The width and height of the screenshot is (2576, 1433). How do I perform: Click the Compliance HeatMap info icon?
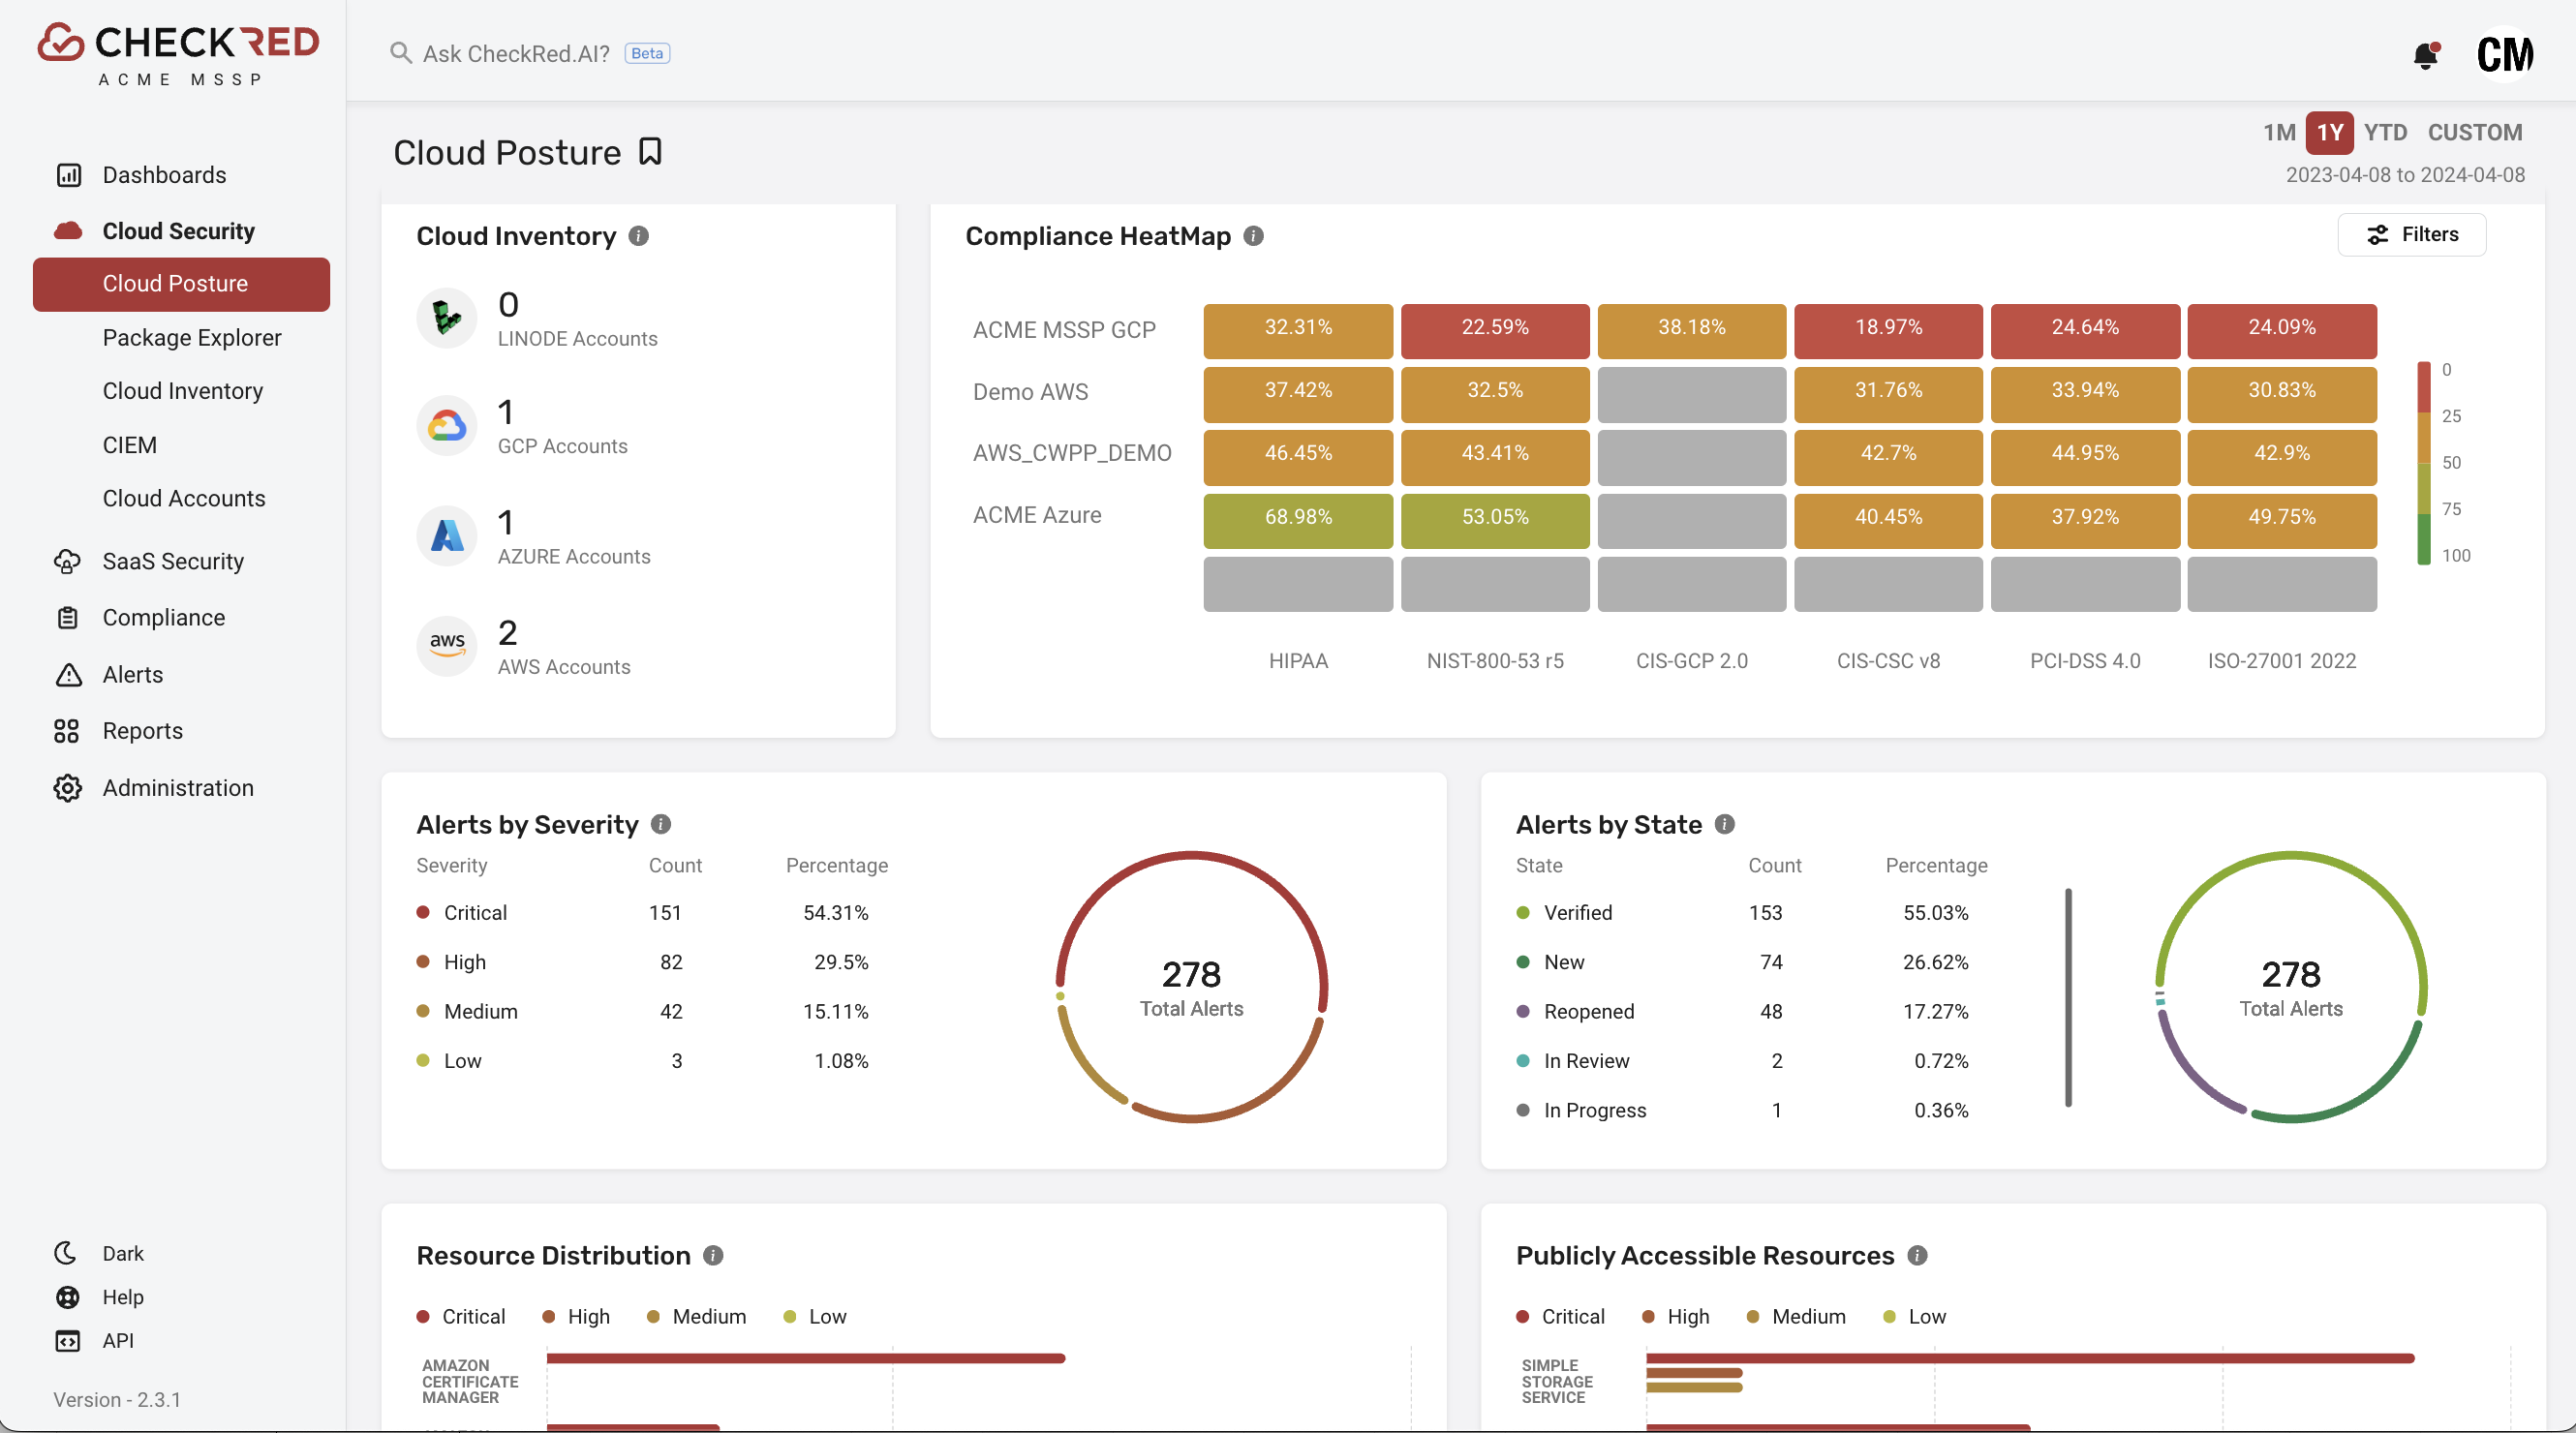coord(1253,236)
